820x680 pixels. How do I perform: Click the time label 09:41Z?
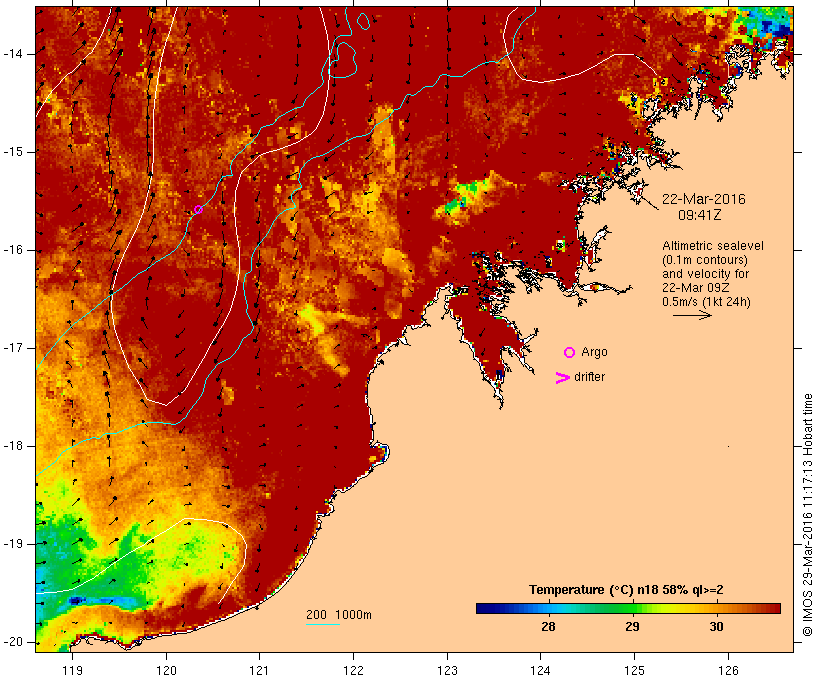tap(700, 215)
